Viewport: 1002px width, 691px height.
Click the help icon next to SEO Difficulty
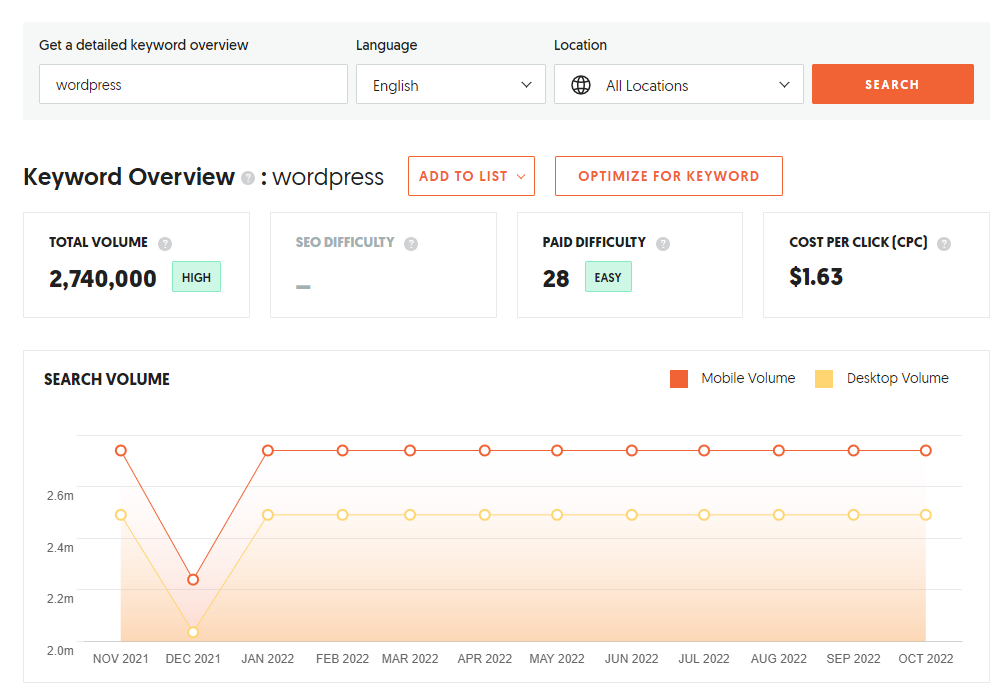[x=411, y=244]
